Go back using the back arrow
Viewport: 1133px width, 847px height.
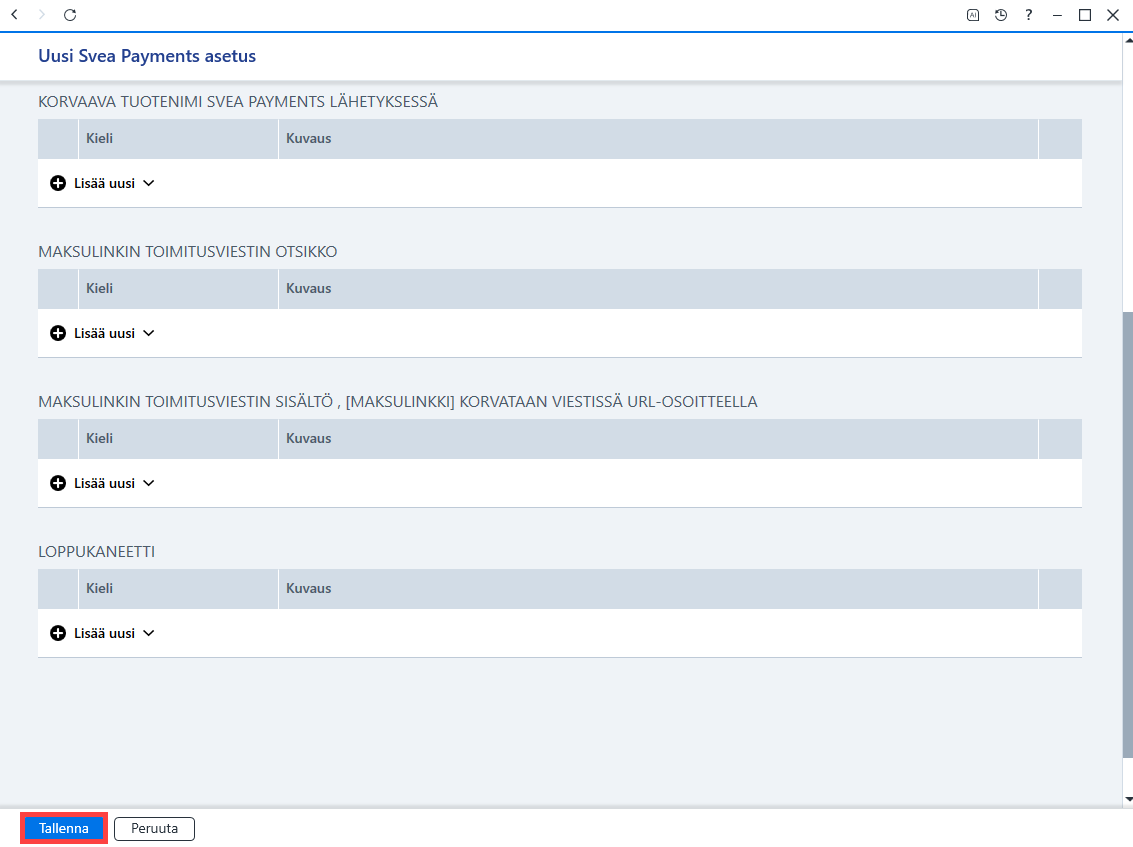click(x=14, y=14)
